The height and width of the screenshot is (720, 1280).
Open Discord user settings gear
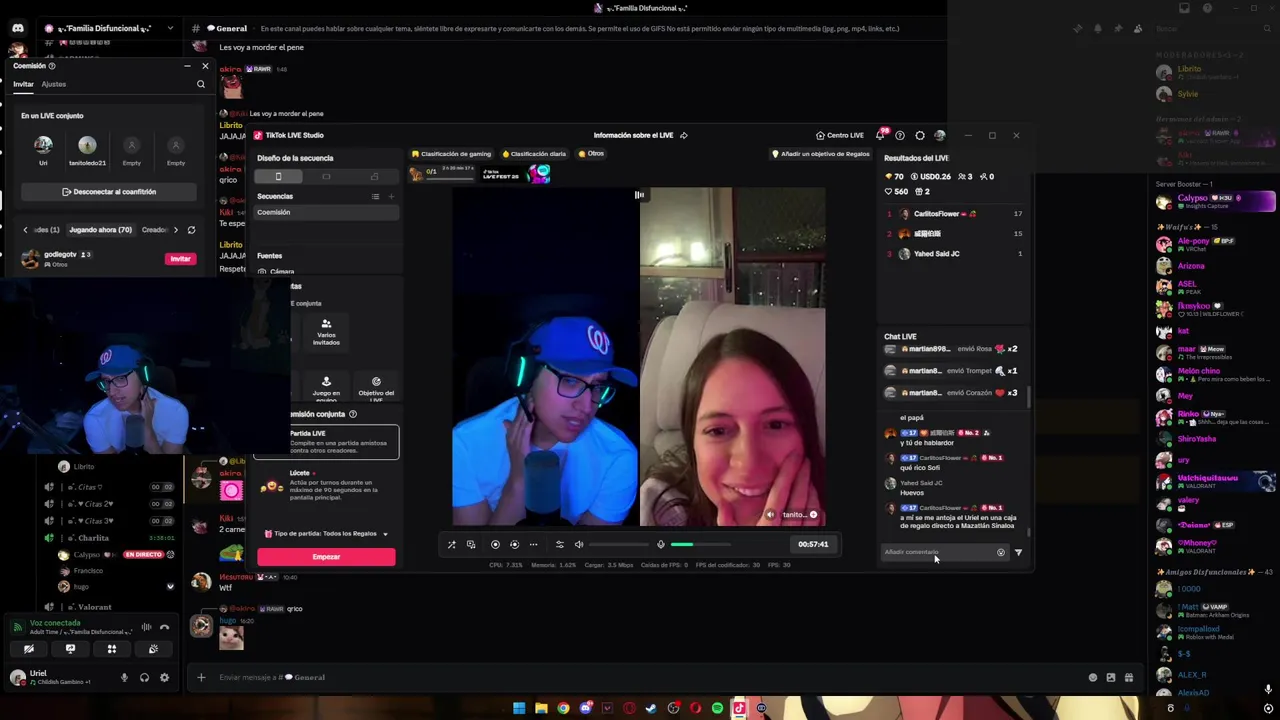(164, 677)
